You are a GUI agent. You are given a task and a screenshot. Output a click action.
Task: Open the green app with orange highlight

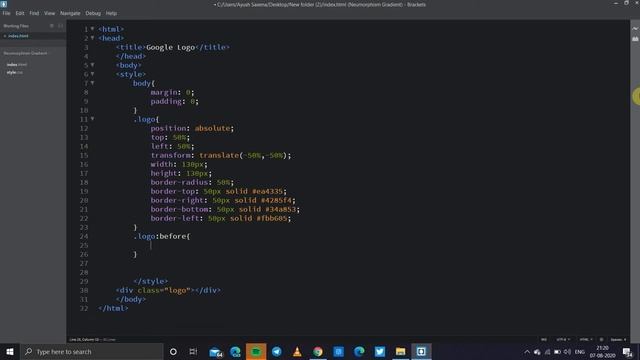[x=256, y=351]
